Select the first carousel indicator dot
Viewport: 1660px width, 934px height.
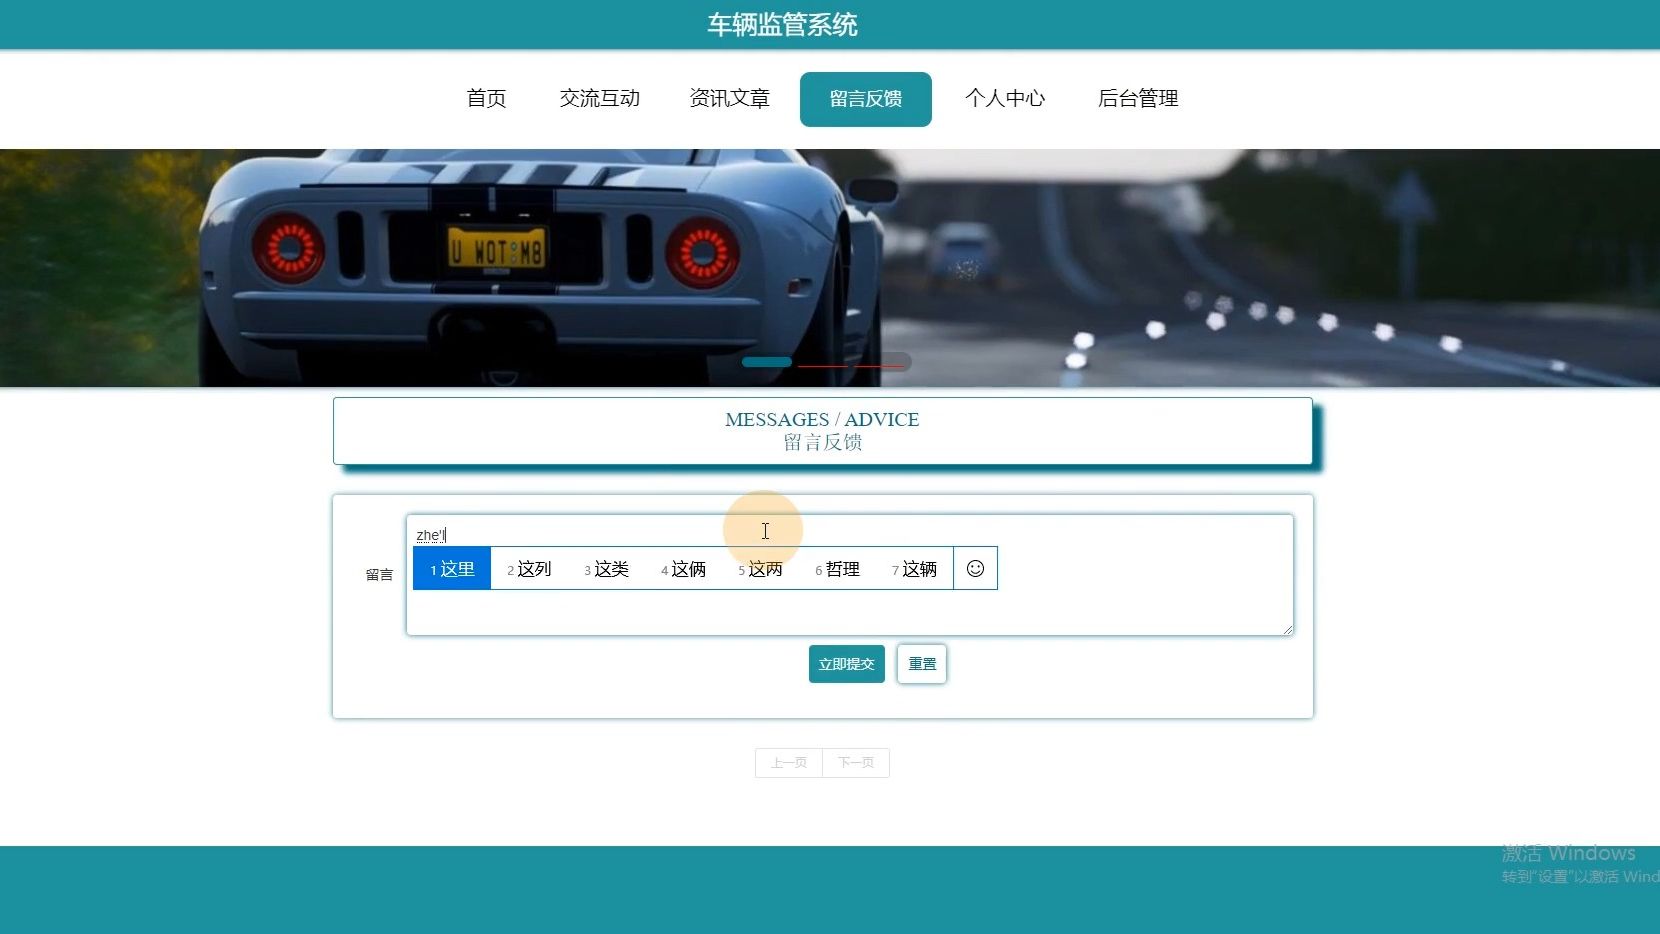click(x=766, y=362)
